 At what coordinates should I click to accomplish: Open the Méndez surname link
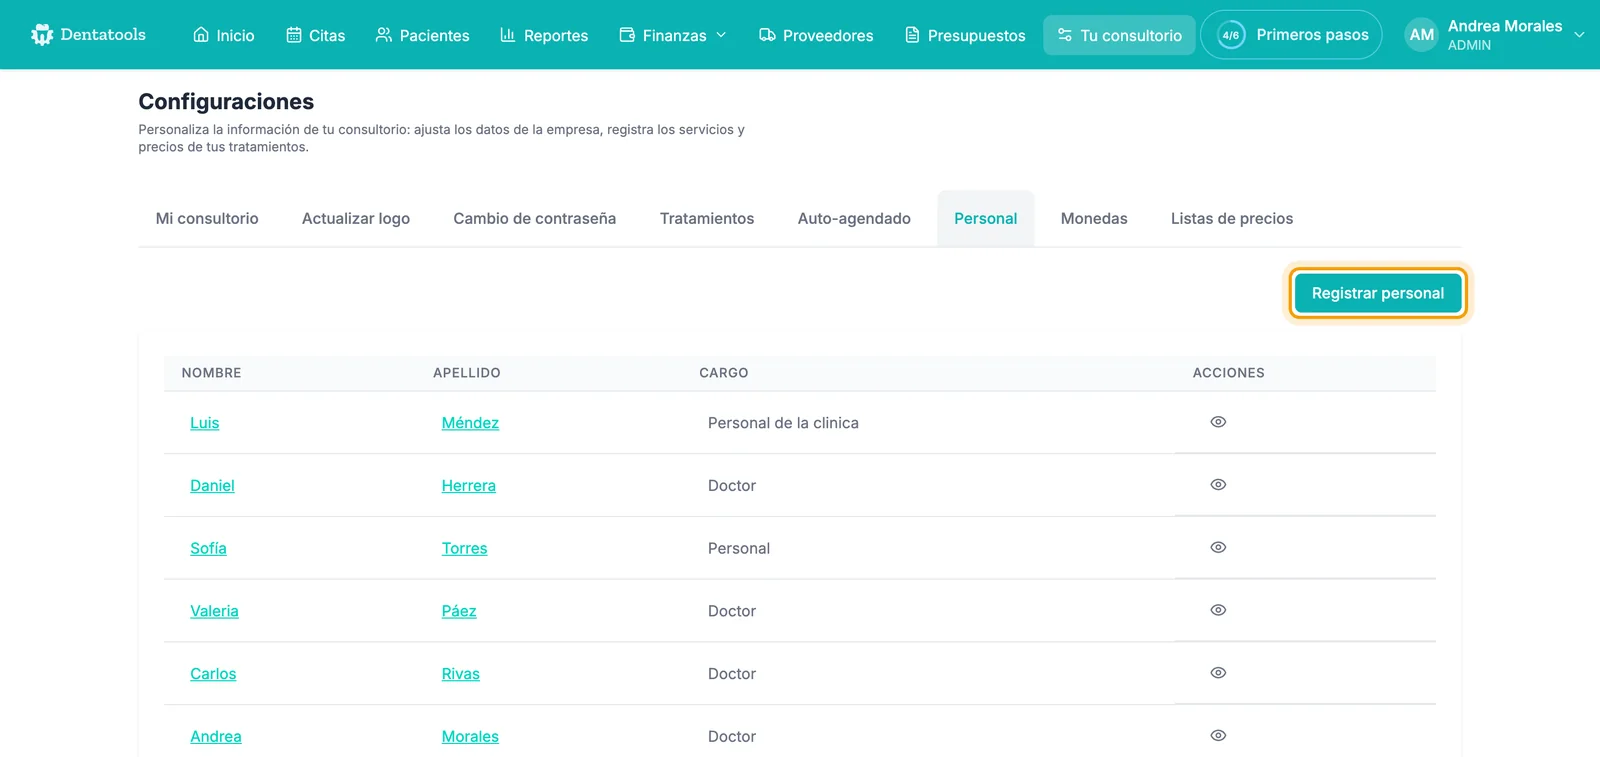(470, 423)
